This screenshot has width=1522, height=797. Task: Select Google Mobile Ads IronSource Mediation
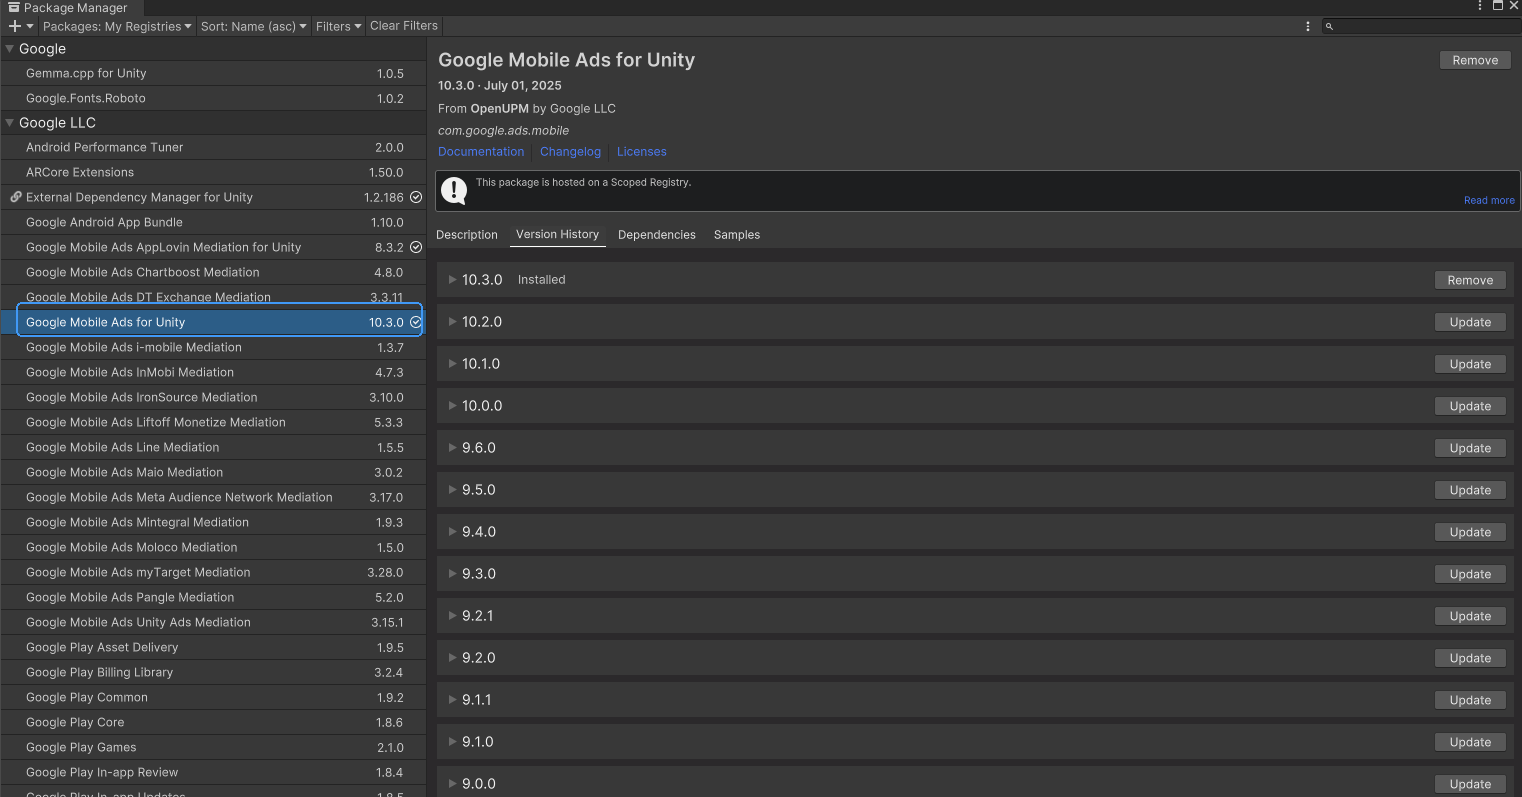213,397
